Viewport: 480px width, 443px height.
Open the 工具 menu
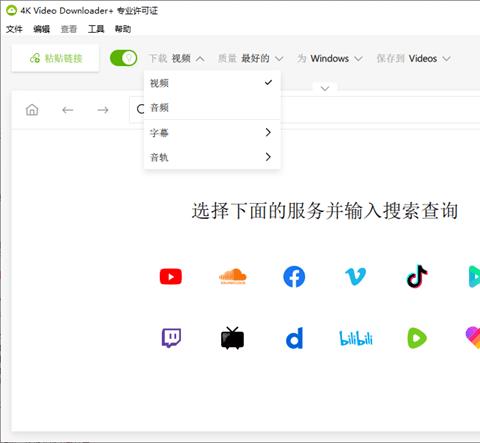pos(96,29)
